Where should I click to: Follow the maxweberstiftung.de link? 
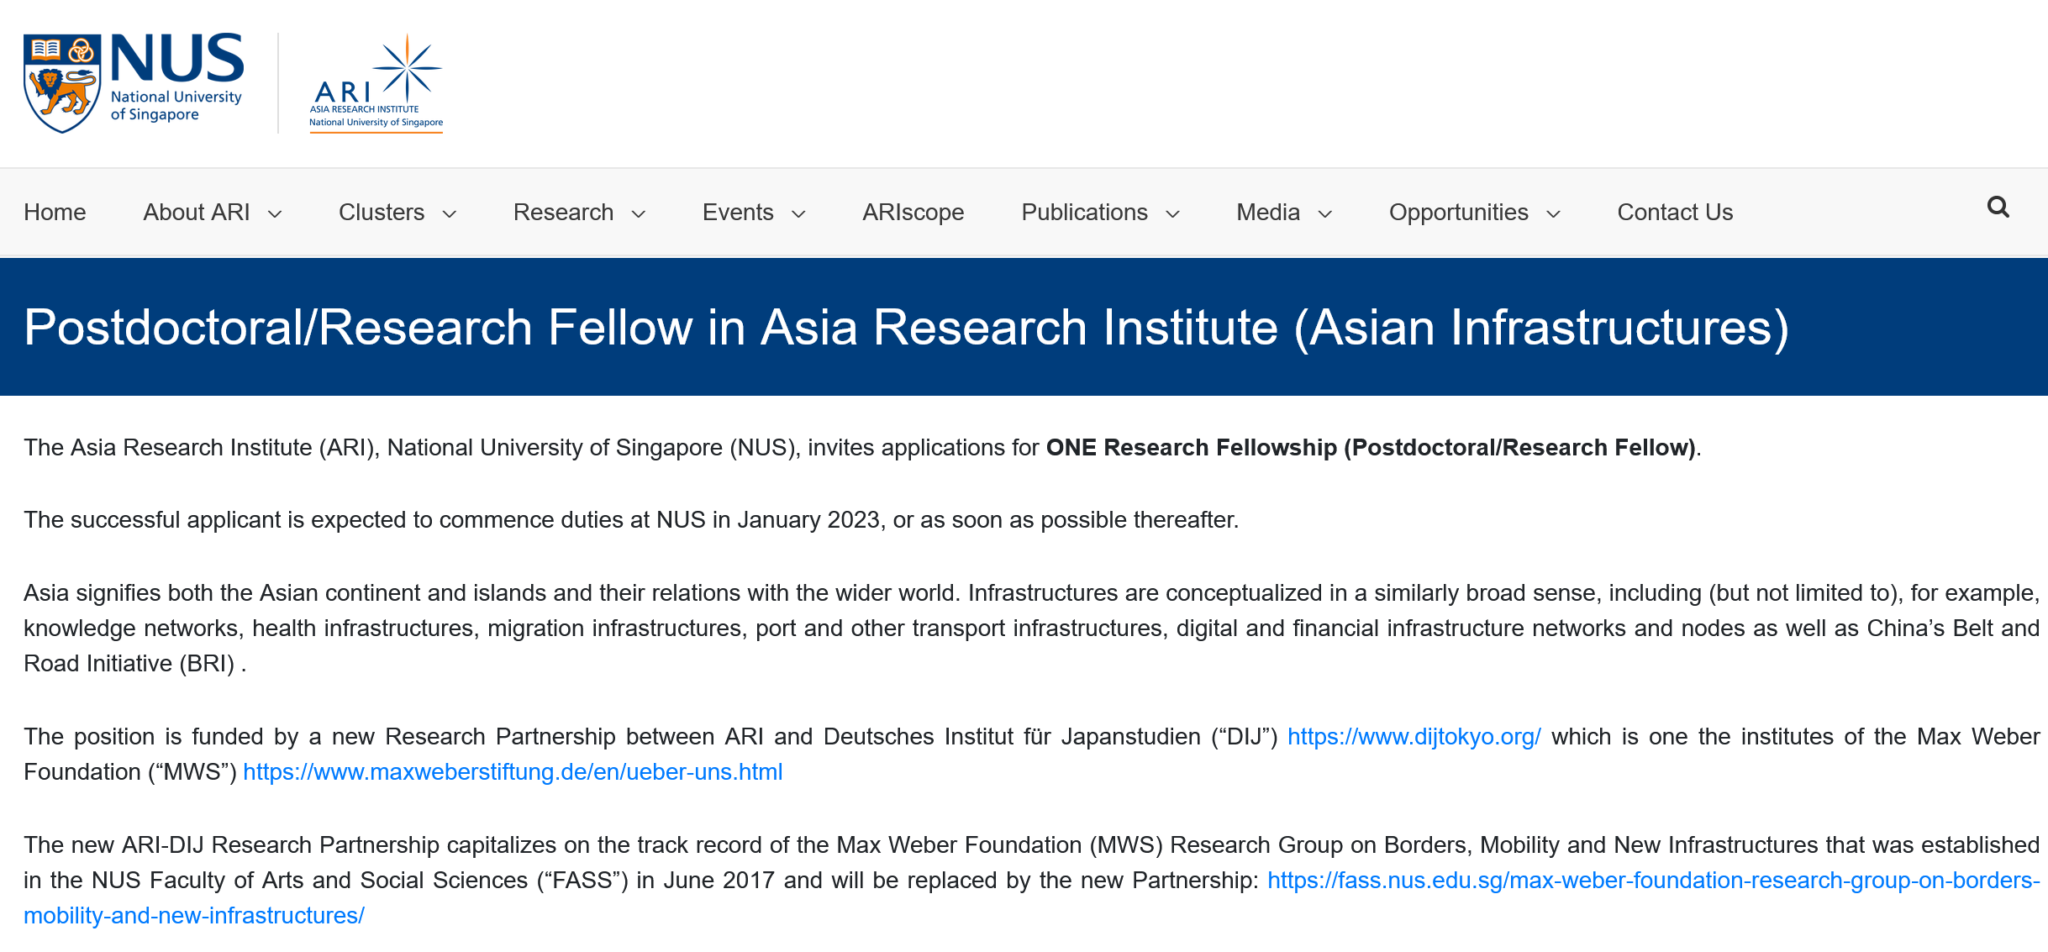(x=513, y=772)
